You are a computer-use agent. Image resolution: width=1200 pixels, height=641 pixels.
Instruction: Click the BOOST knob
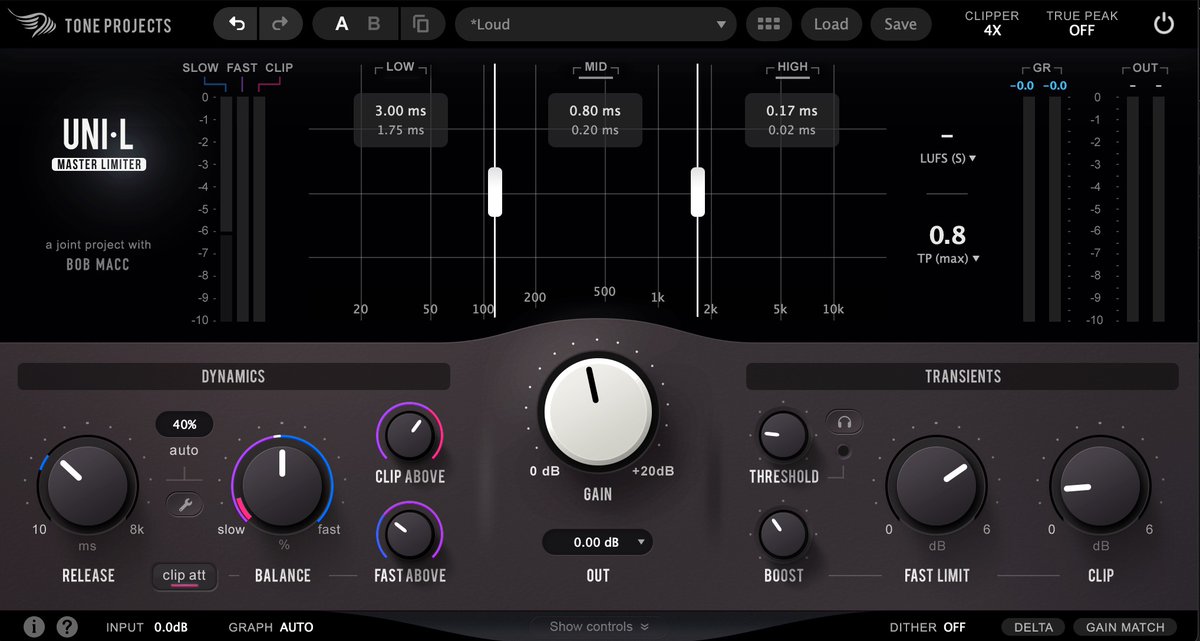point(783,535)
